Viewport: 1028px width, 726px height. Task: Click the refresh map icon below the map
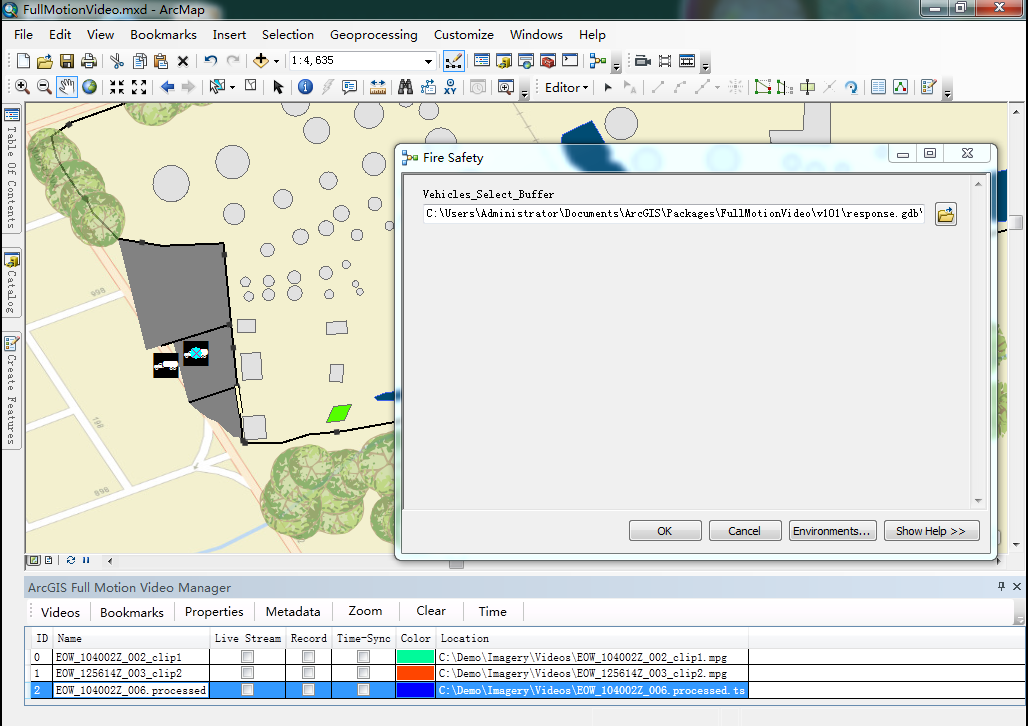click(71, 560)
